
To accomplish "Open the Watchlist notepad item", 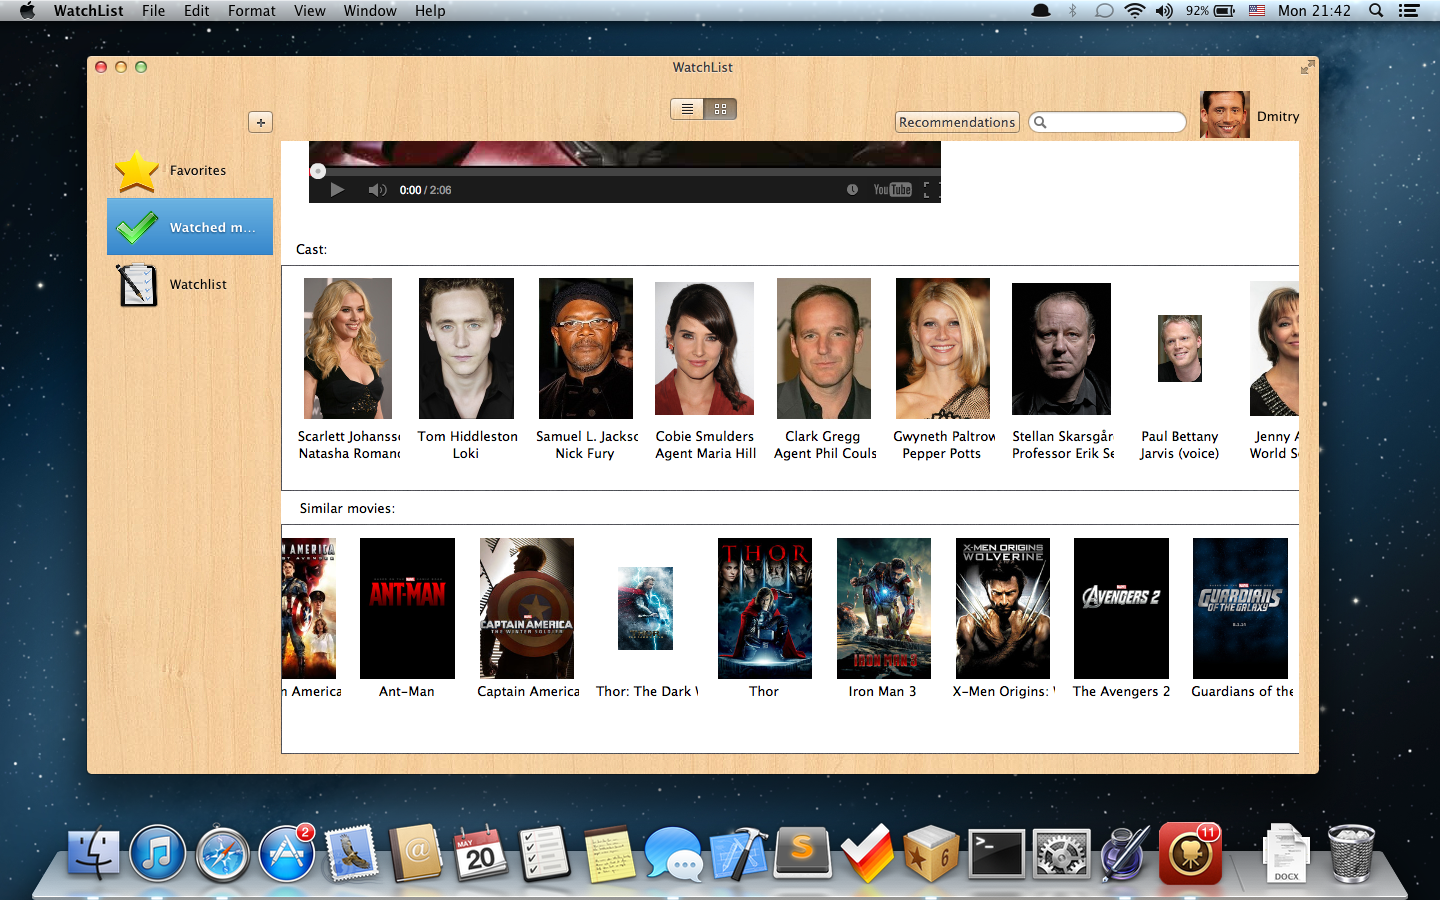I will [x=190, y=284].
